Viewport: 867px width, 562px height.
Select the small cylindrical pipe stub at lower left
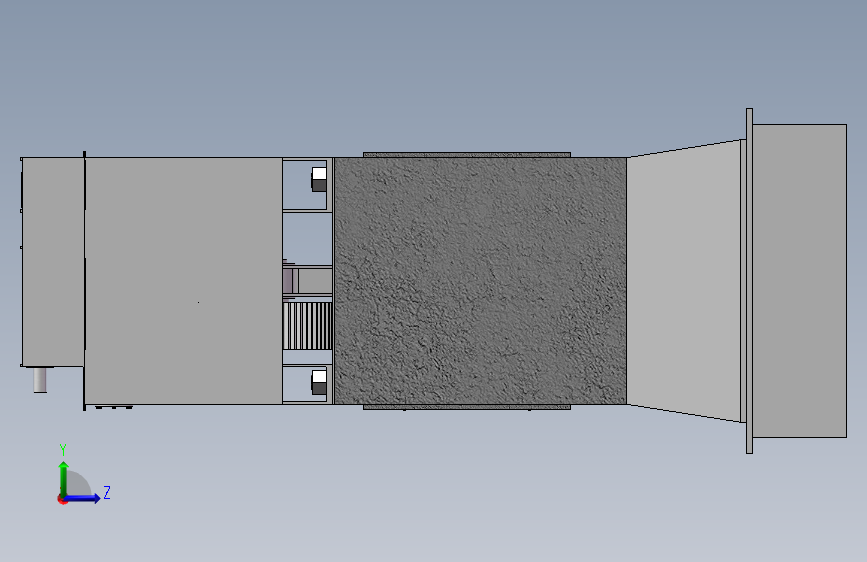point(40,380)
